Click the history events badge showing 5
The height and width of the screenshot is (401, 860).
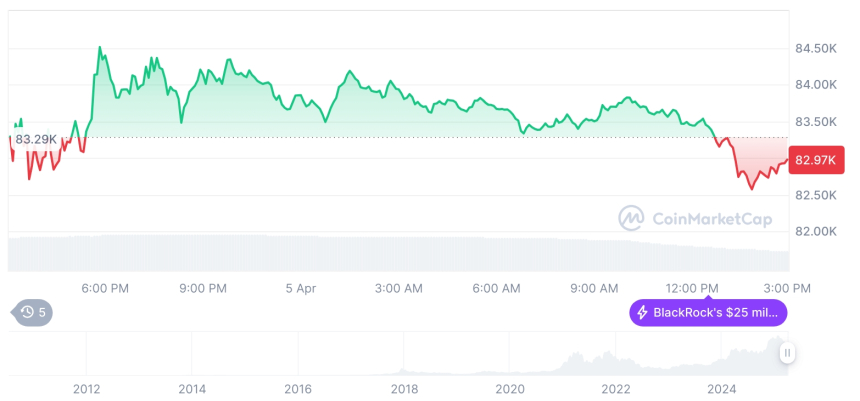coord(34,313)
